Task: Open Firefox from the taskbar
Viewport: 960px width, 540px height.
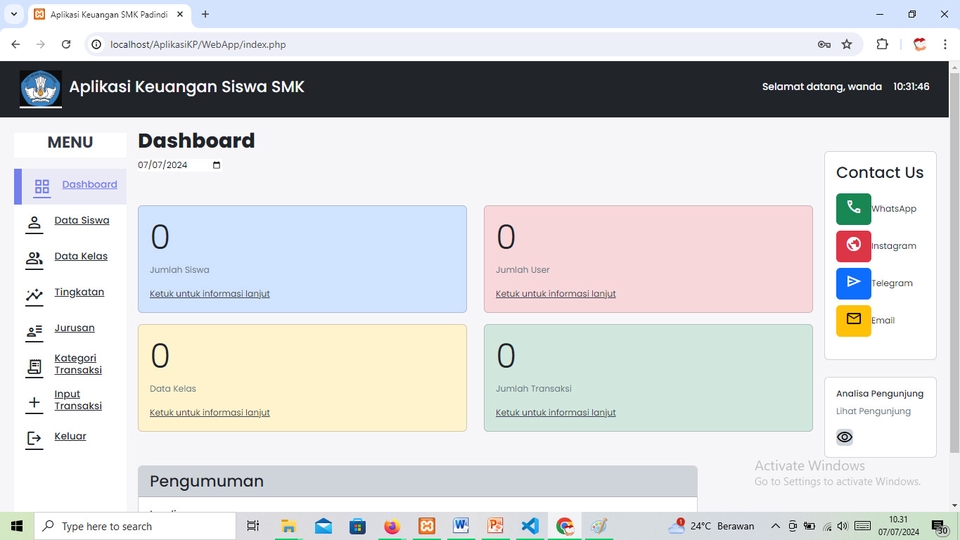Action: tap(392, 526)
